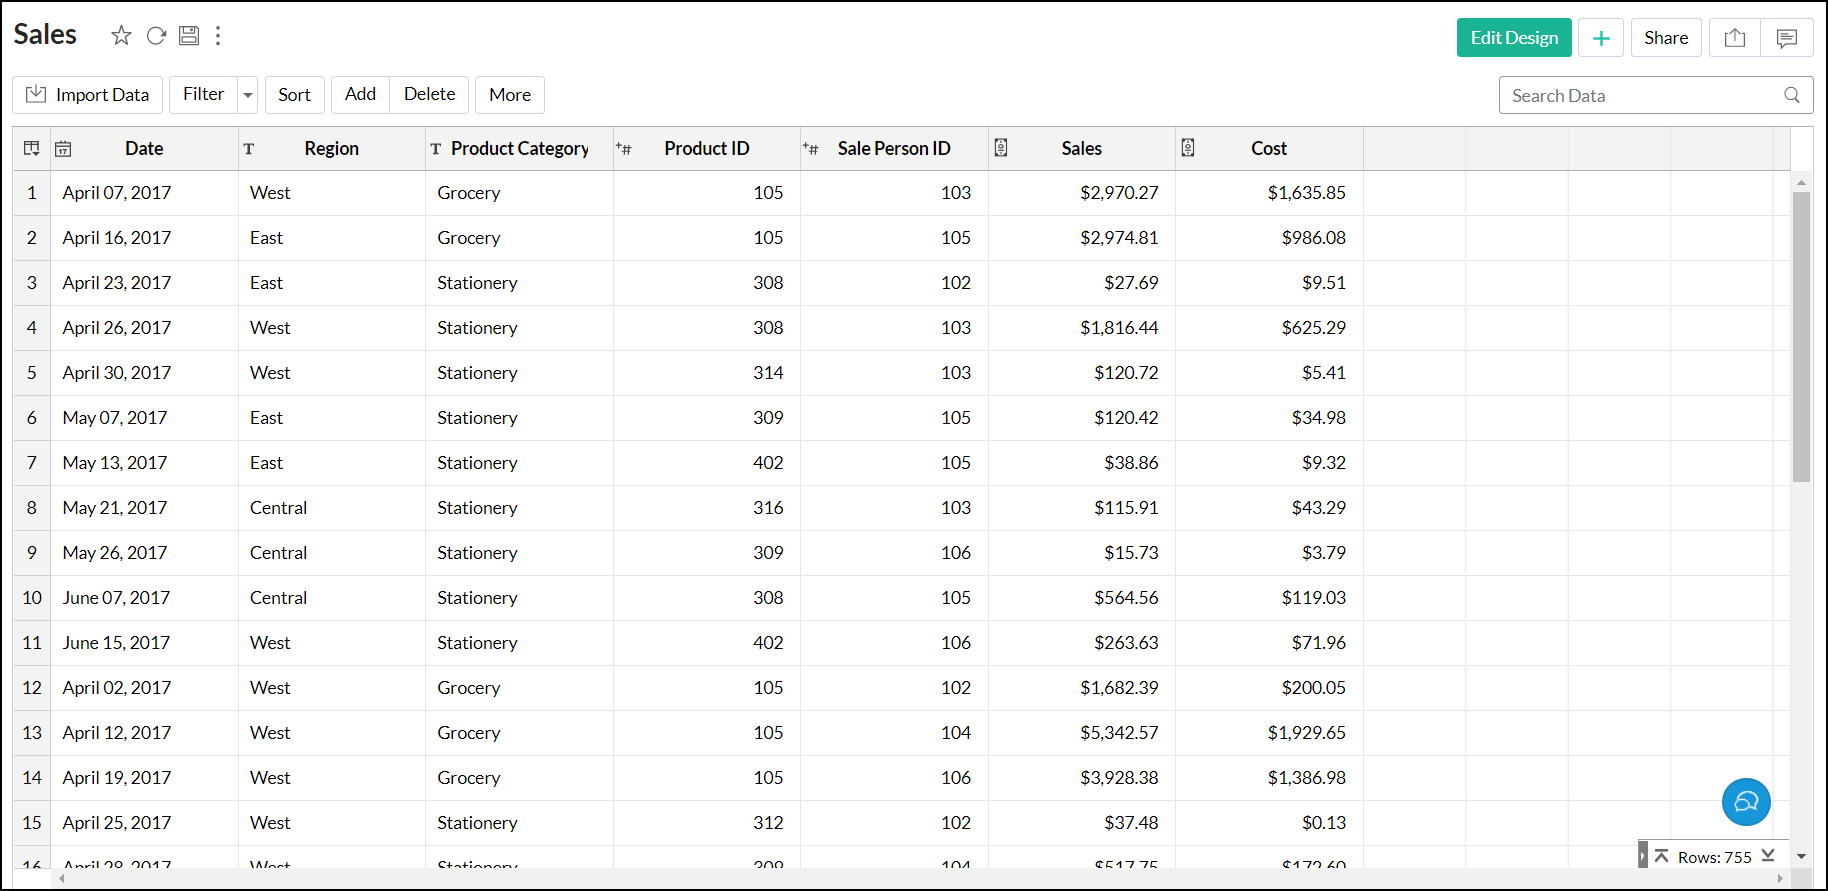
Task: Collapse the row count panel using side arrow
Action: [x=1642, y=856]
